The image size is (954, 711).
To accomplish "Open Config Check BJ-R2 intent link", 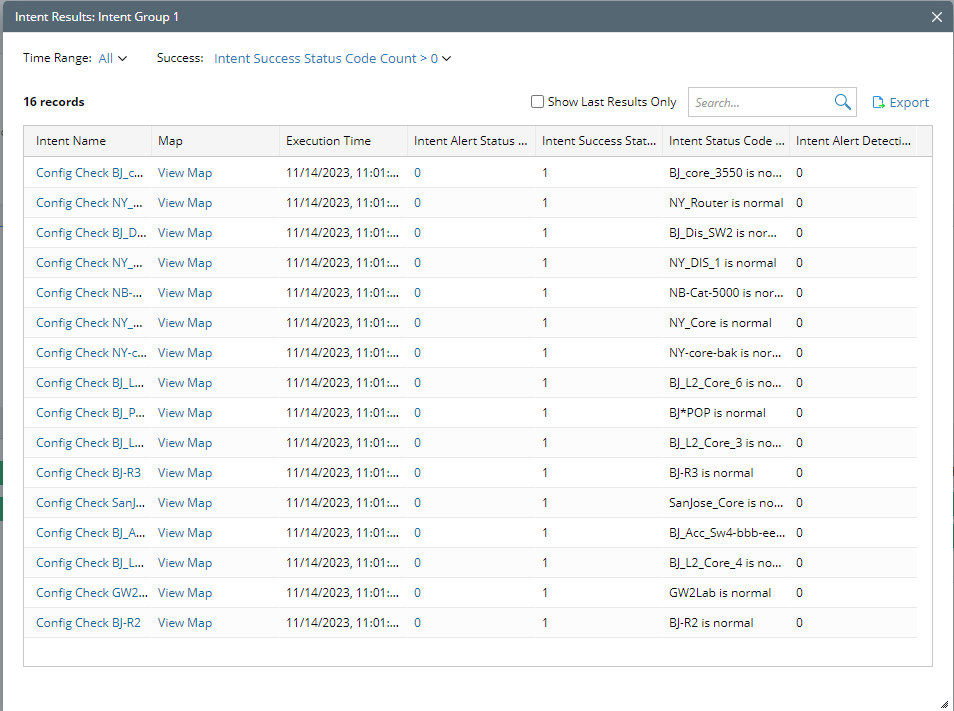I will click(88, 623).
